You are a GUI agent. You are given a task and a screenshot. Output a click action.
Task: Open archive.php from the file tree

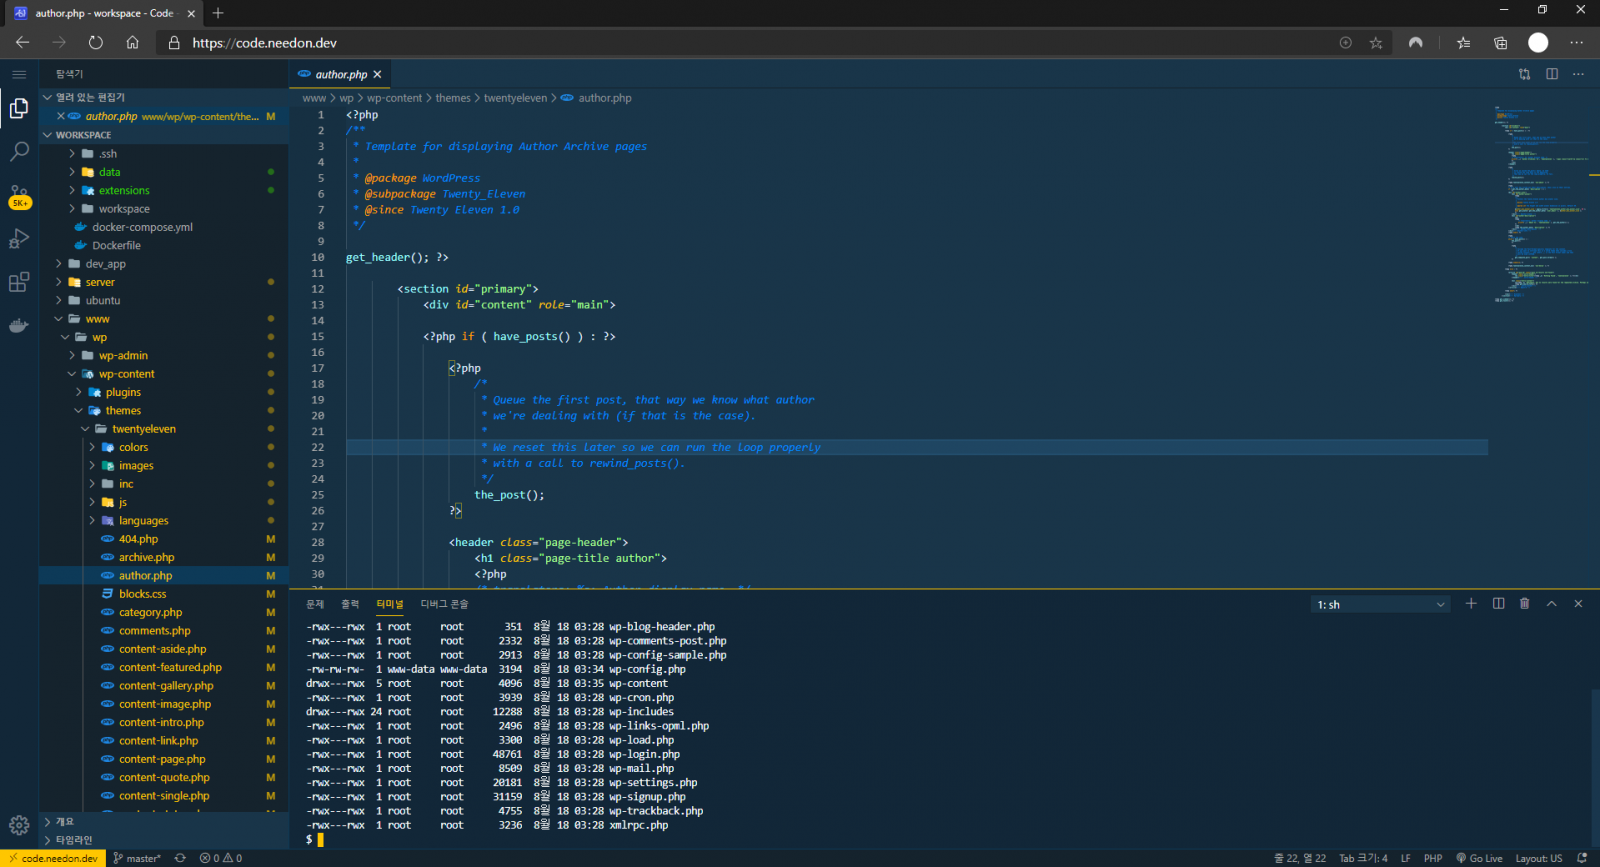146,558
